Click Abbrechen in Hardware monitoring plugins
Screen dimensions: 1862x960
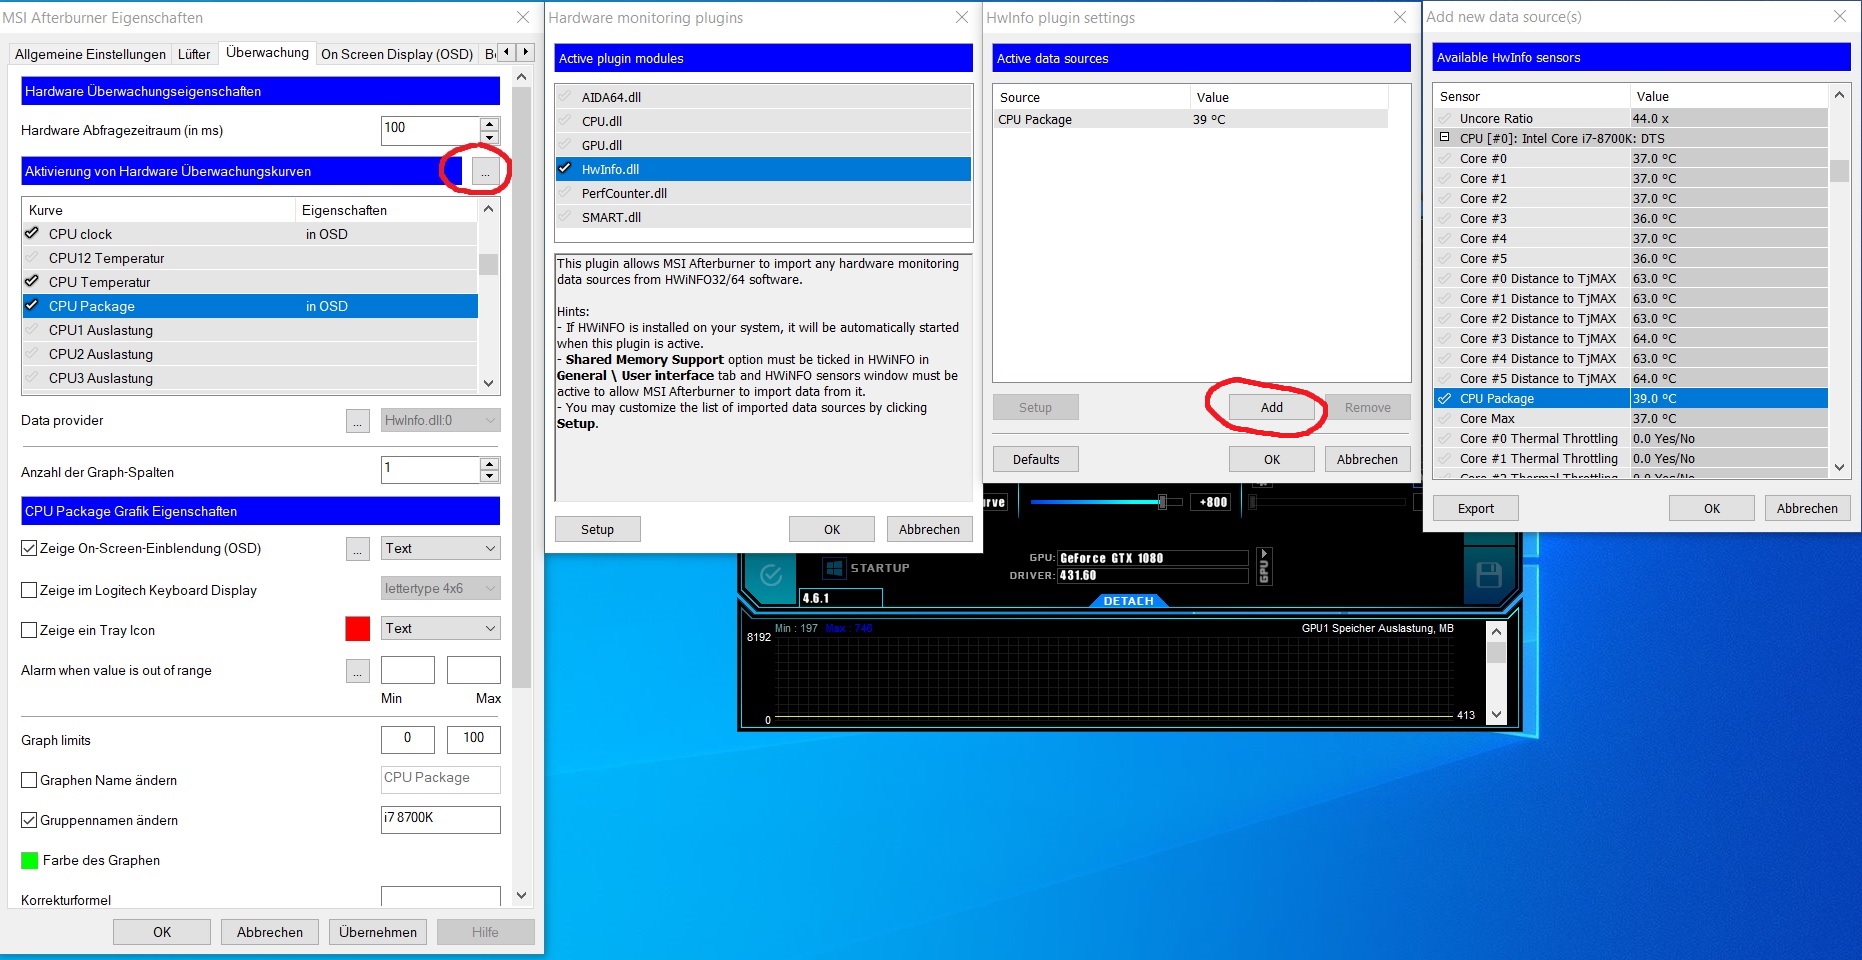[929, 529]
